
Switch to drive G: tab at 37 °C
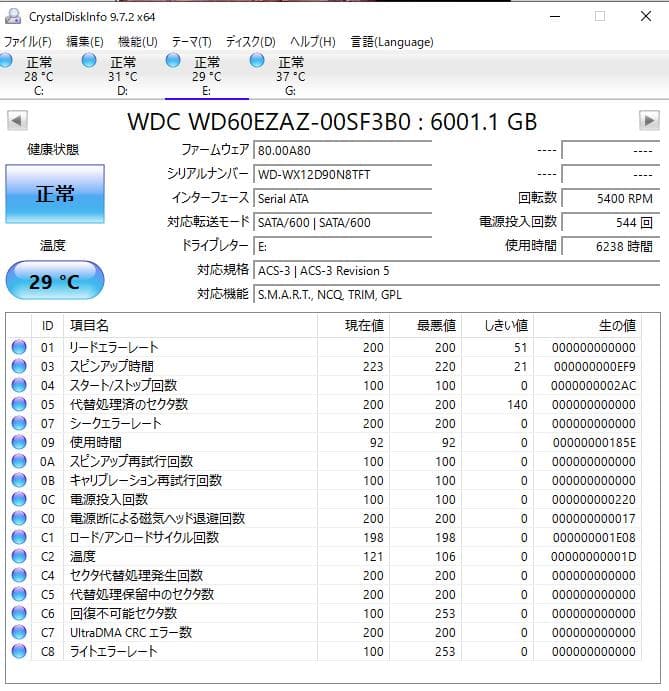coord(290,75)
